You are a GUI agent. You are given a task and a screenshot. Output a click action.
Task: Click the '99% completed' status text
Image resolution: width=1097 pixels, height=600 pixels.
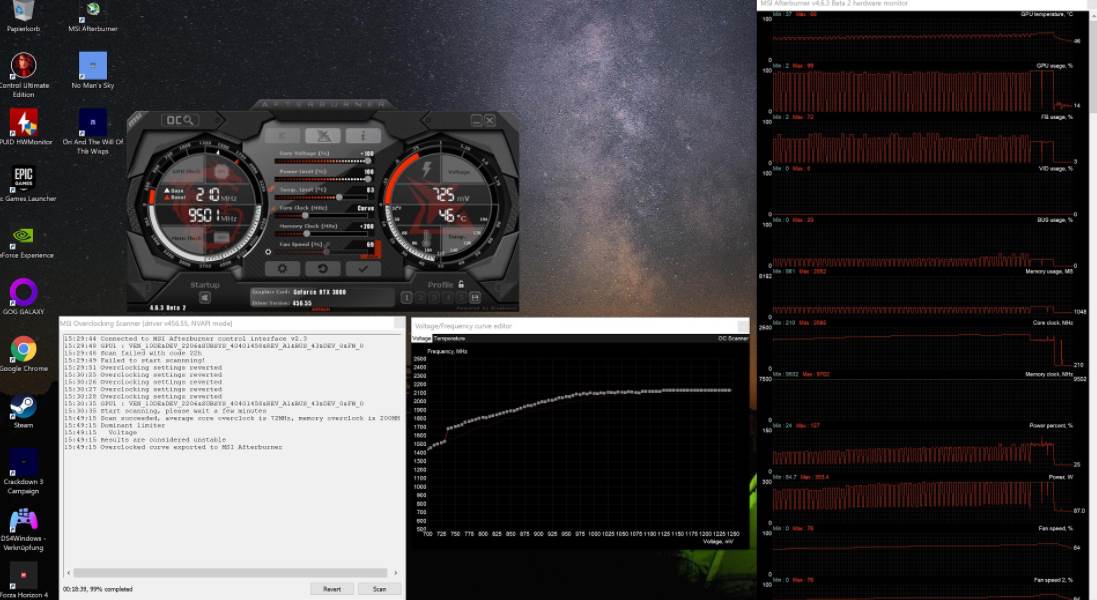point(111,589)
